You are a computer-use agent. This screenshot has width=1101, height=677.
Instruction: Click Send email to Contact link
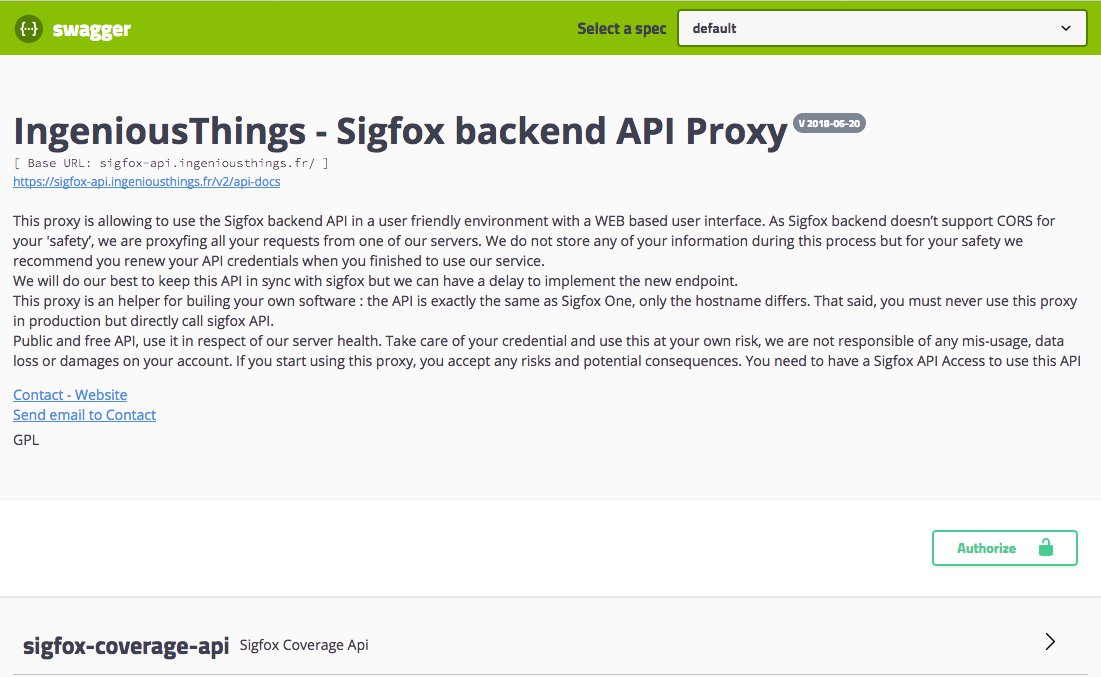click(84, 415)
